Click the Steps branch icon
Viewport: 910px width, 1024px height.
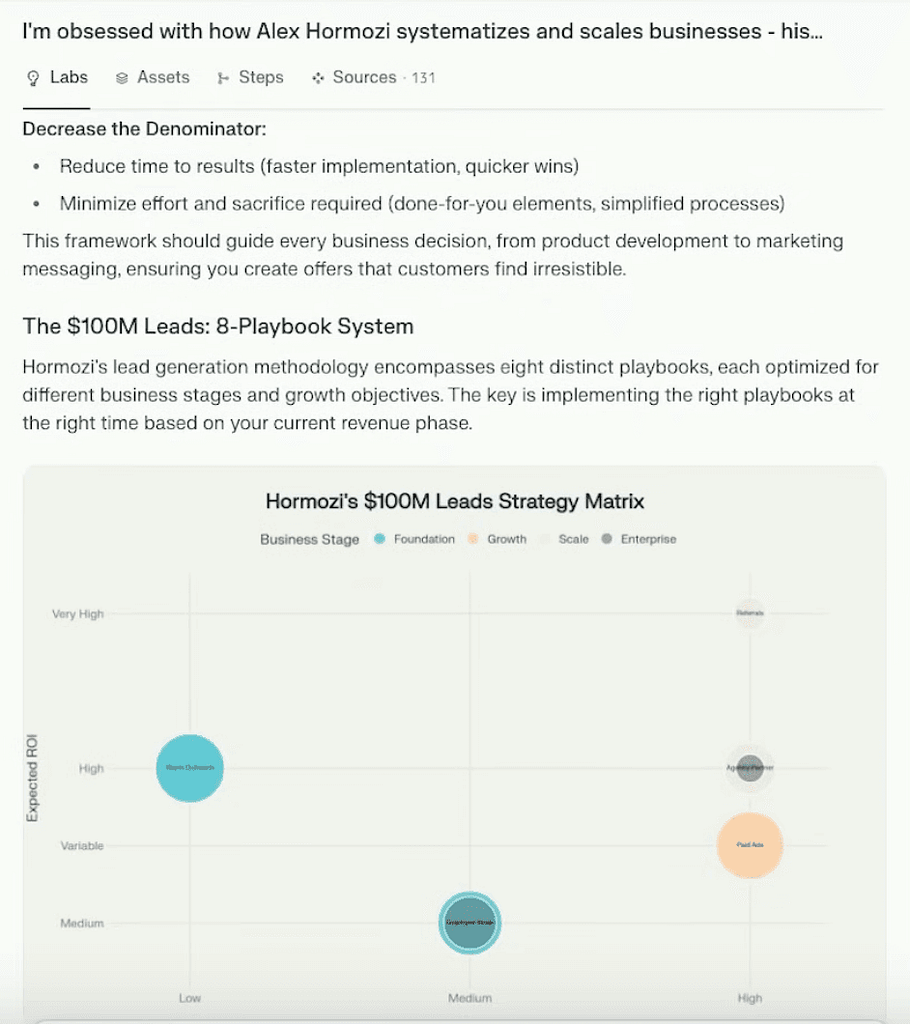point(222,77)
